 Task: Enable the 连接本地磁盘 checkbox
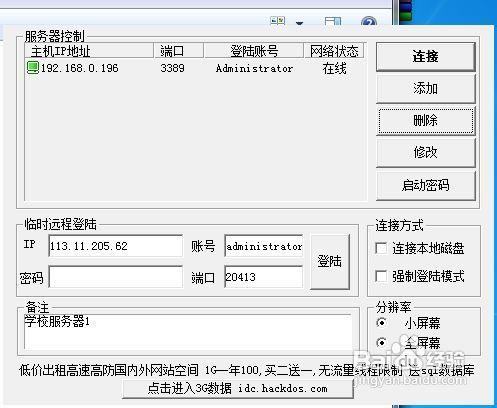(381, 248)
